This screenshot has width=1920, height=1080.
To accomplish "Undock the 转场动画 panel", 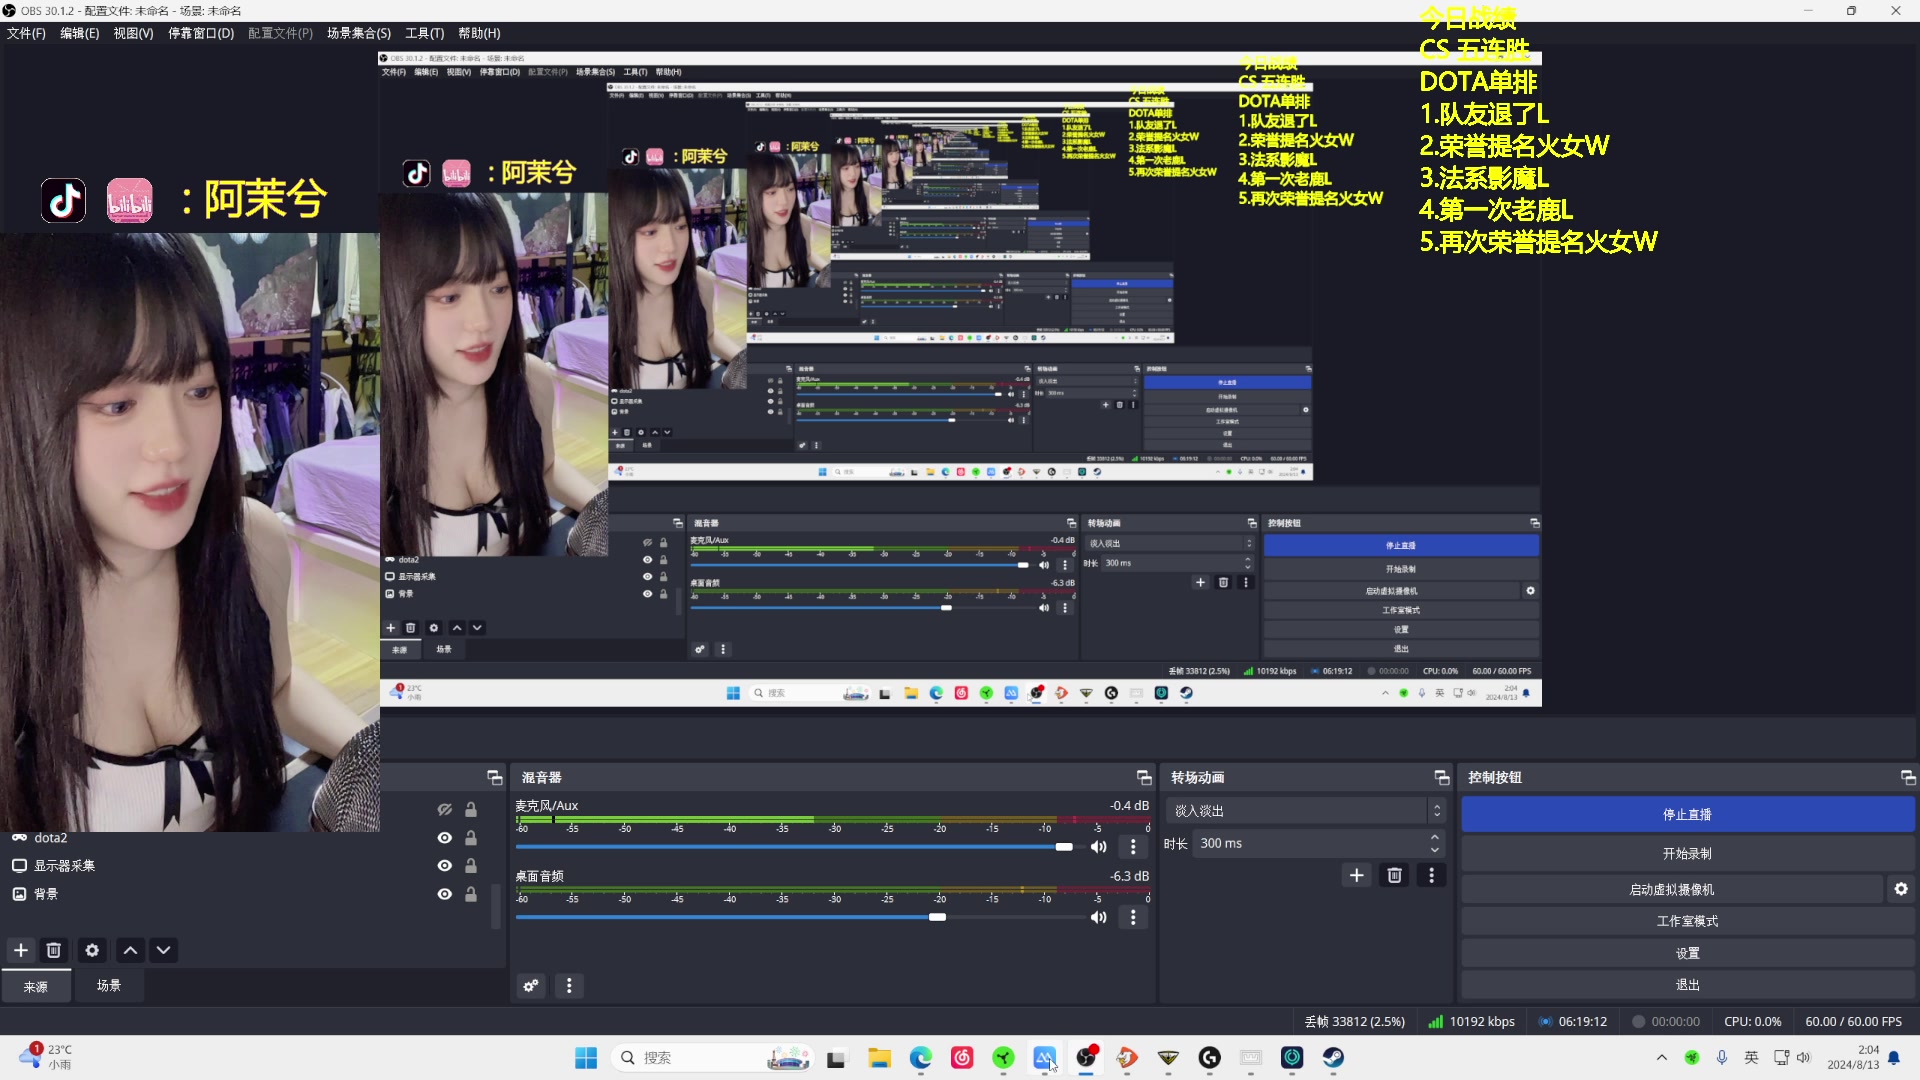I will (1441, 777).
